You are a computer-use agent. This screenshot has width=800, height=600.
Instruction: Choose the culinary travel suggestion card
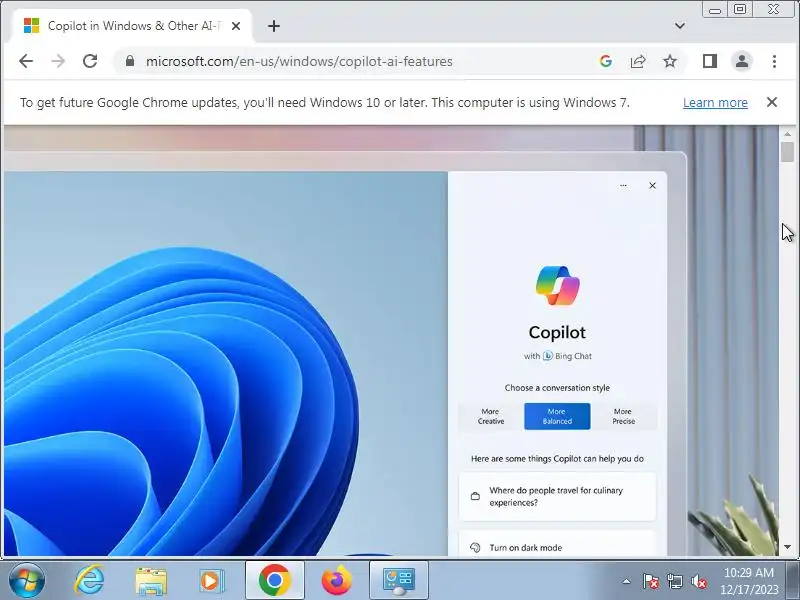coord(557,496)
